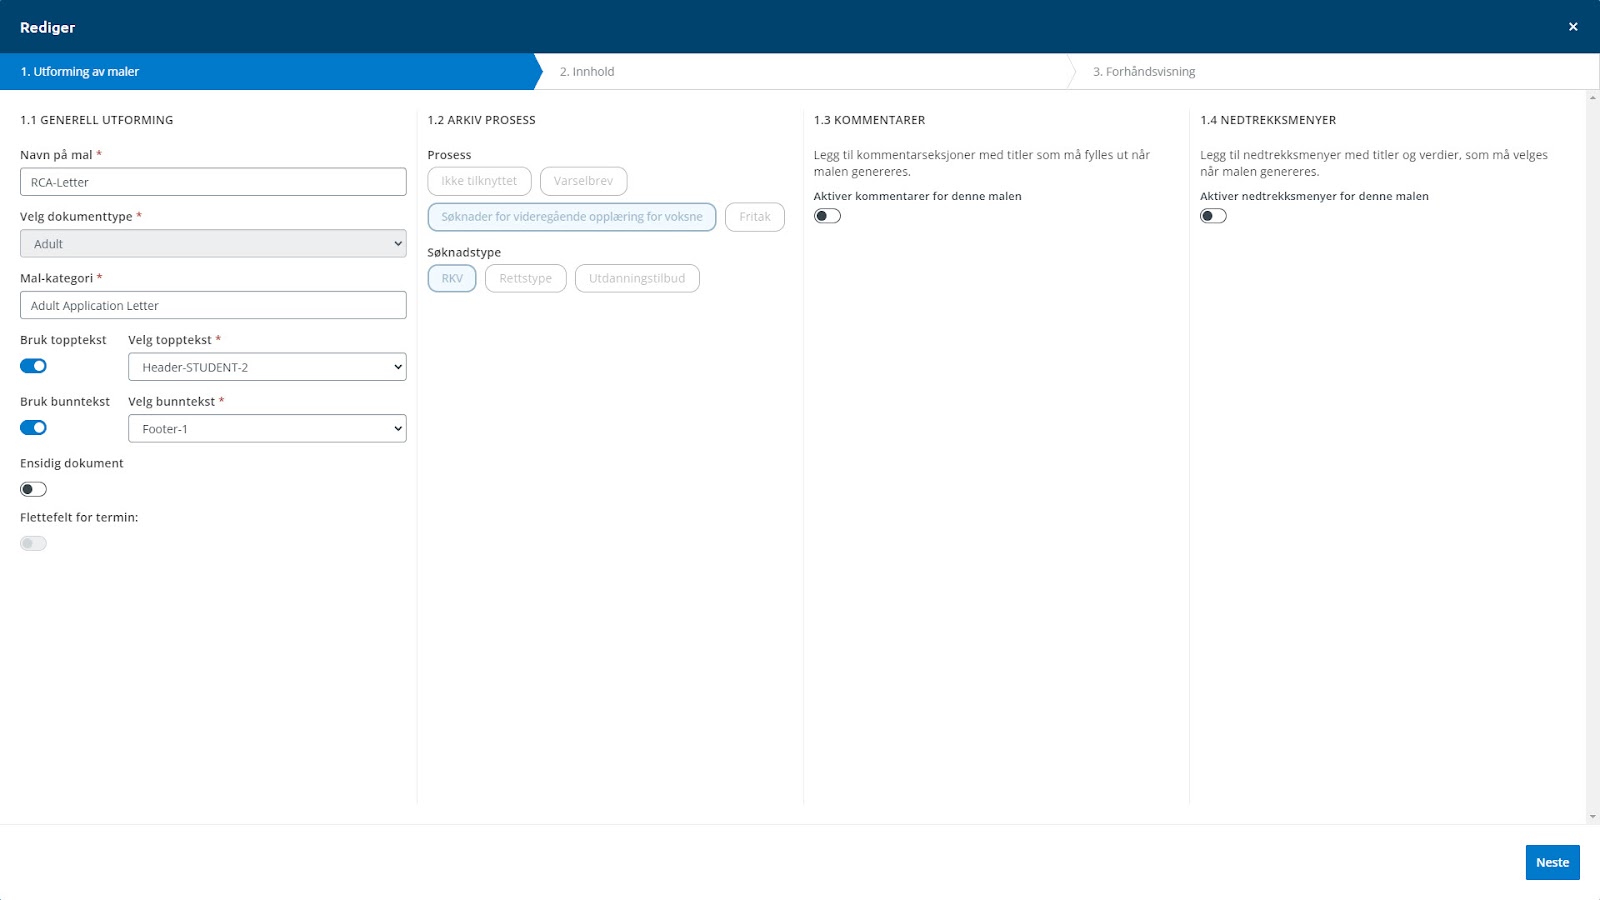Close the Rediger dialog with the X icon
The width and height of the screenshot is (1600, 900).
(1573, 27)
